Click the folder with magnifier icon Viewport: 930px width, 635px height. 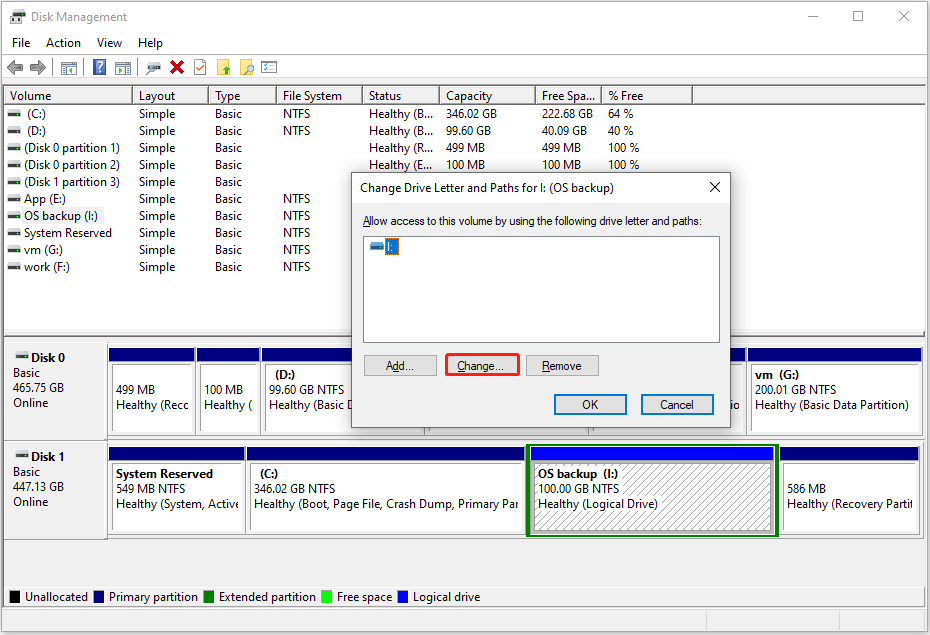tap(246, 68)
